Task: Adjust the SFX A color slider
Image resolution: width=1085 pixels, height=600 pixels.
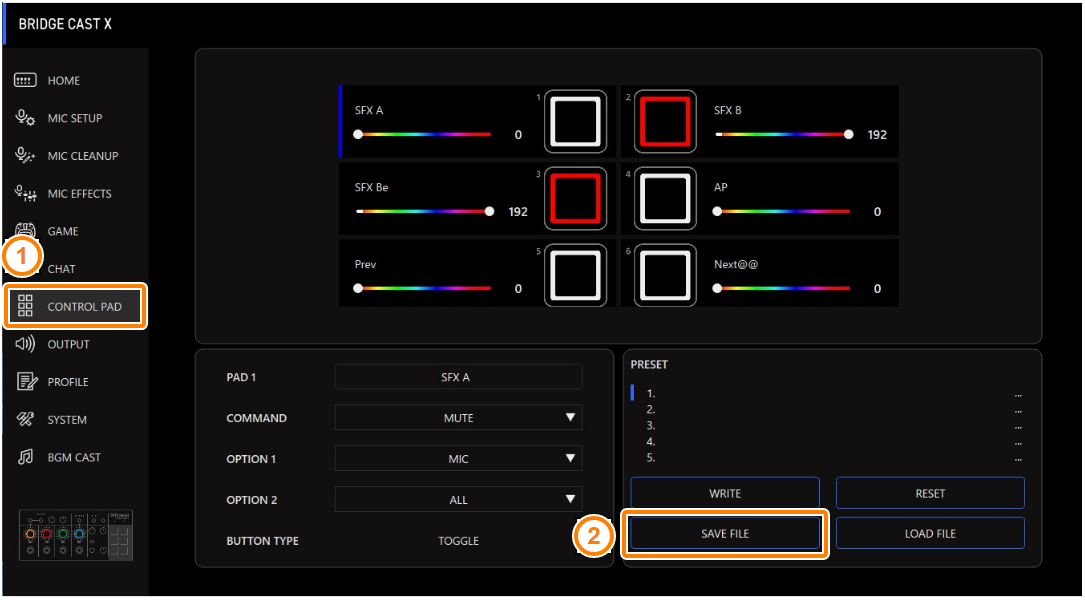Action: click(423, 134)
